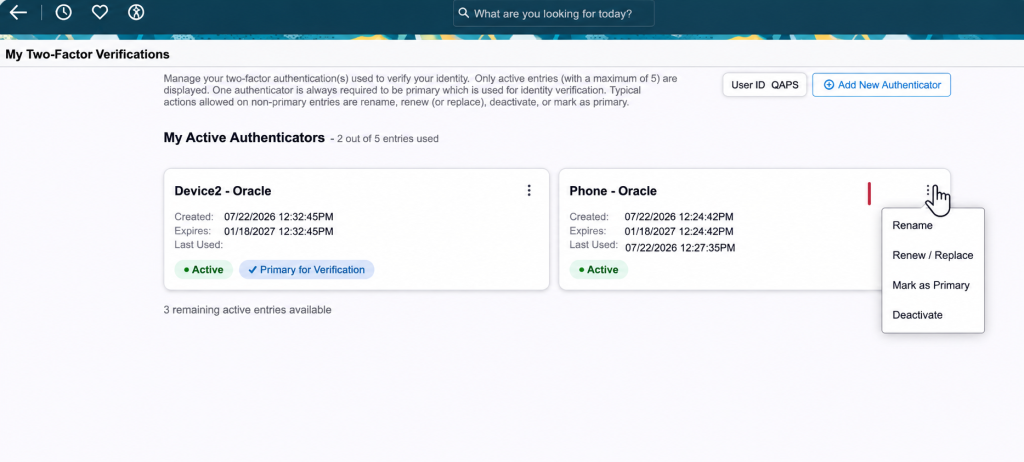Click Device2 expiry 01/18/2027 12:32:45PM
The height and width of the screenshot is (462, 1024).
coord(279,231)
